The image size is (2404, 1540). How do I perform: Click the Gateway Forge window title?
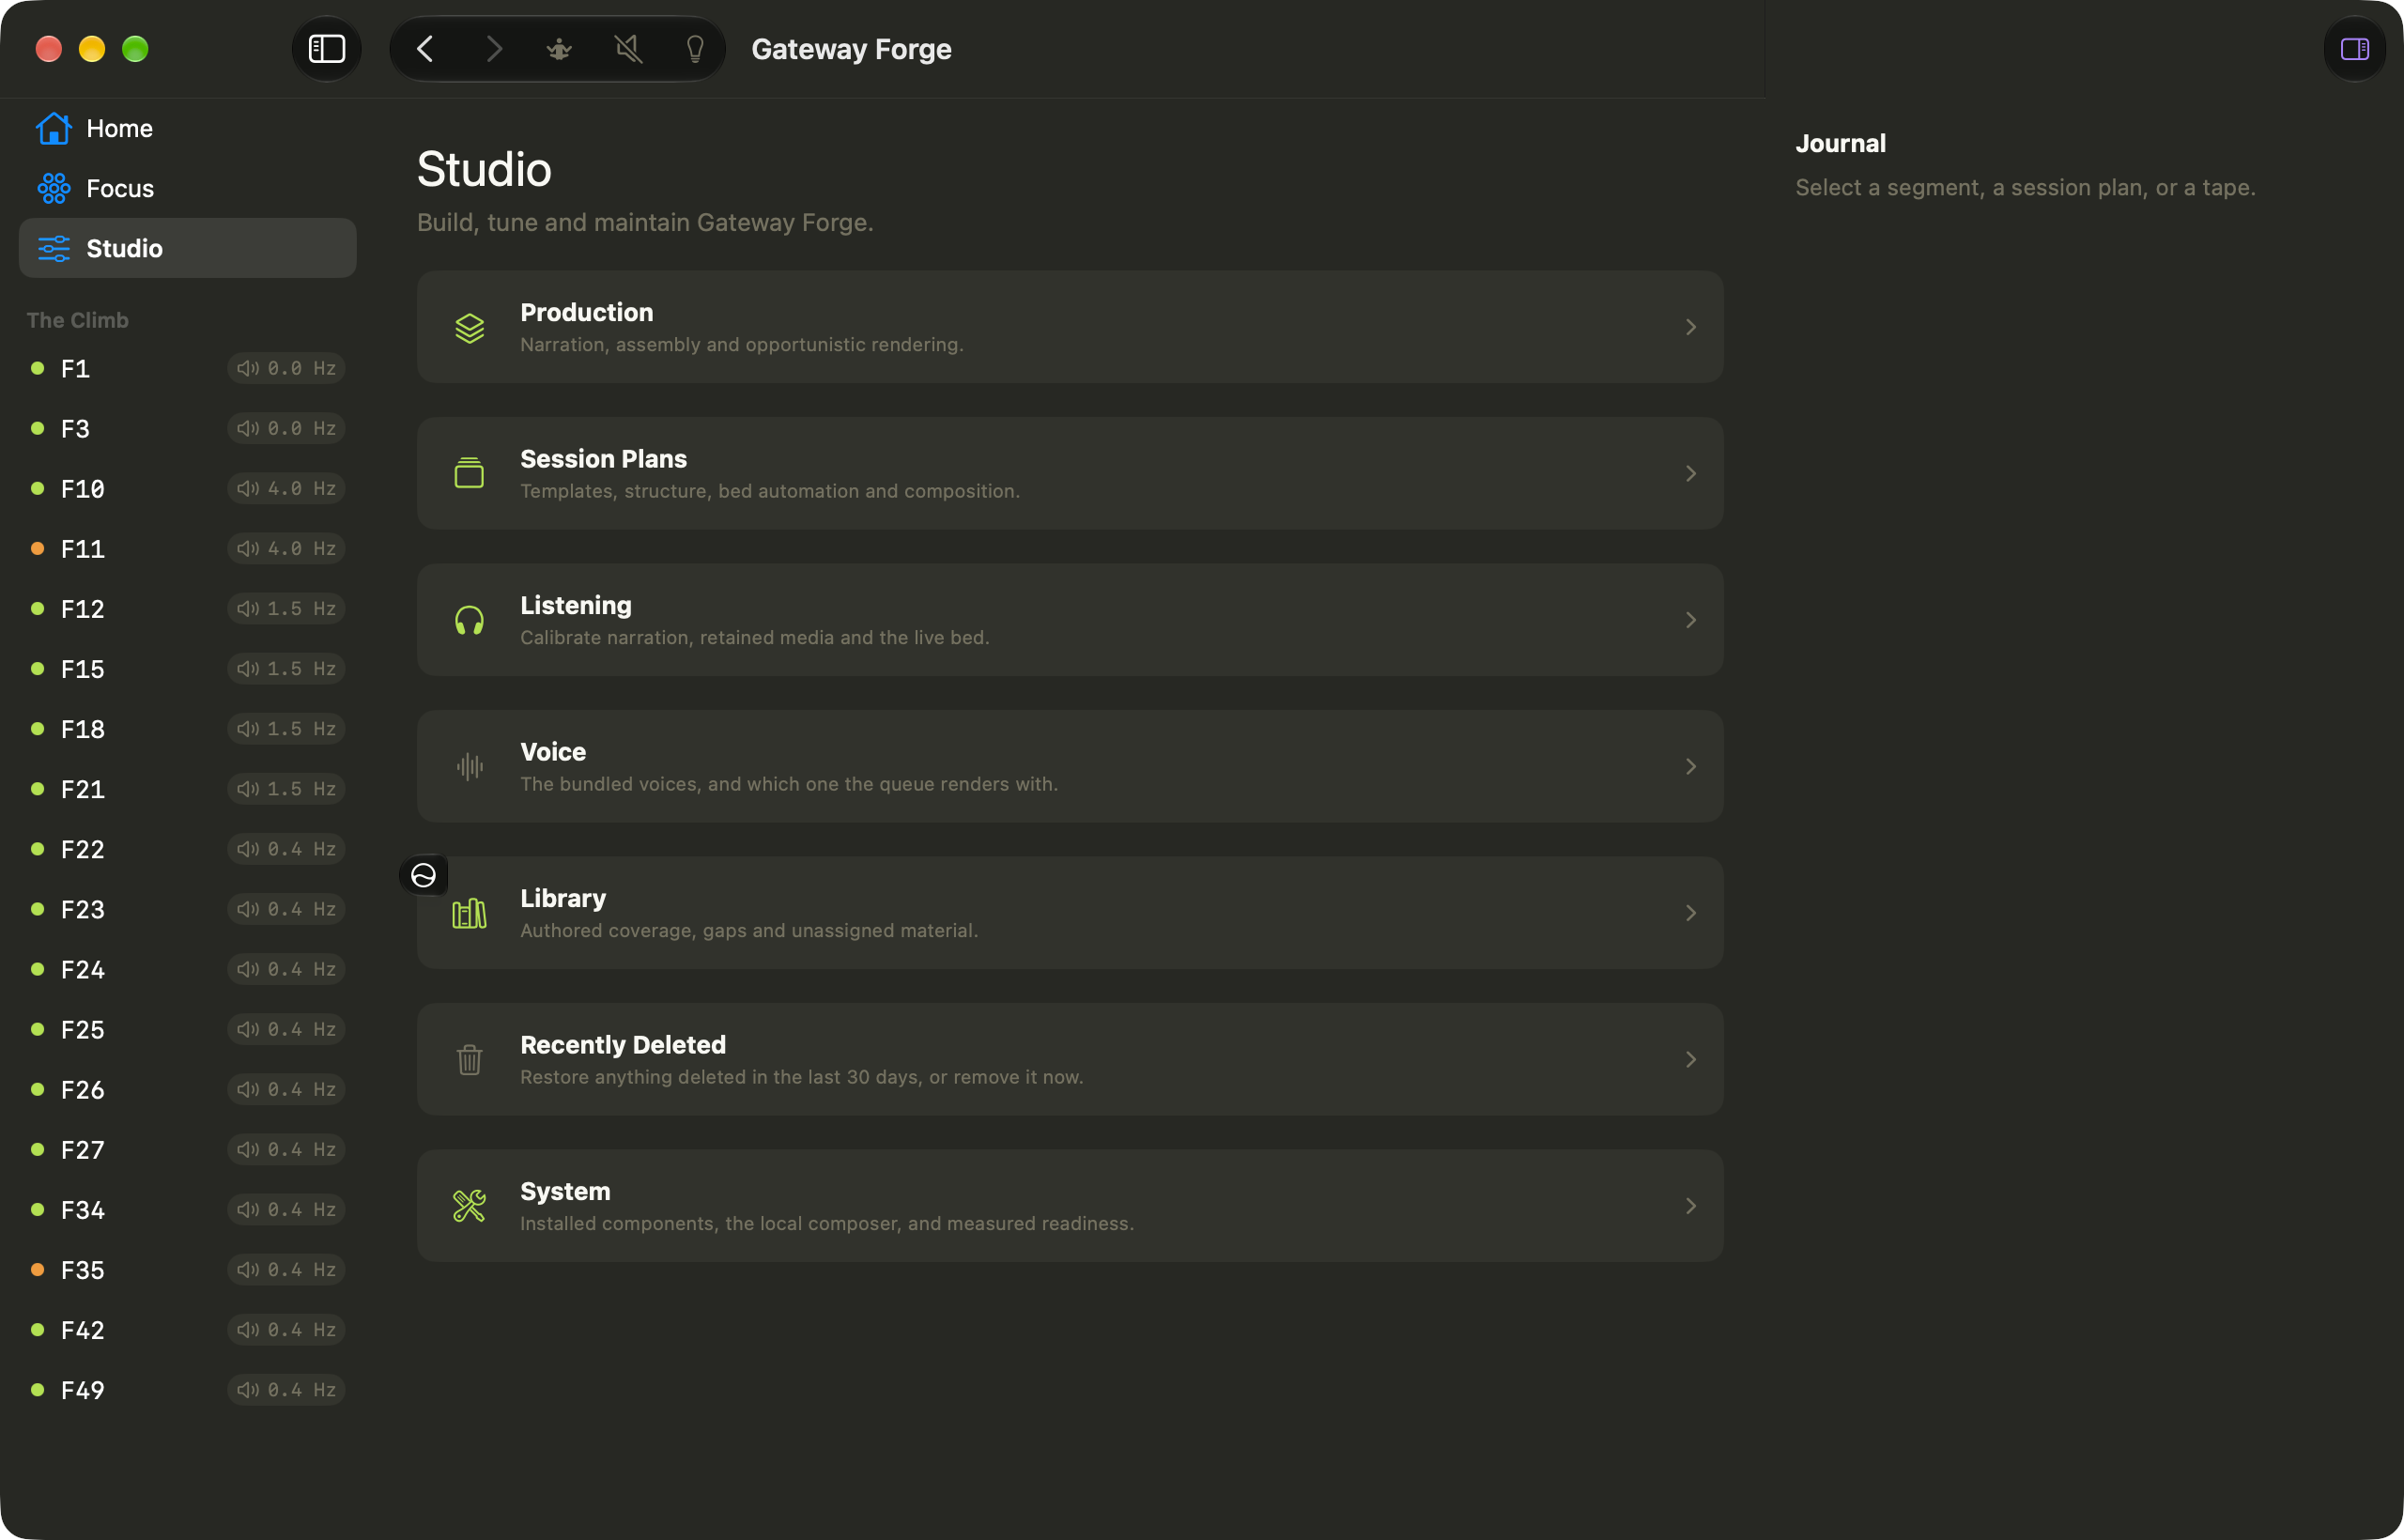click(x=851, y=49)
